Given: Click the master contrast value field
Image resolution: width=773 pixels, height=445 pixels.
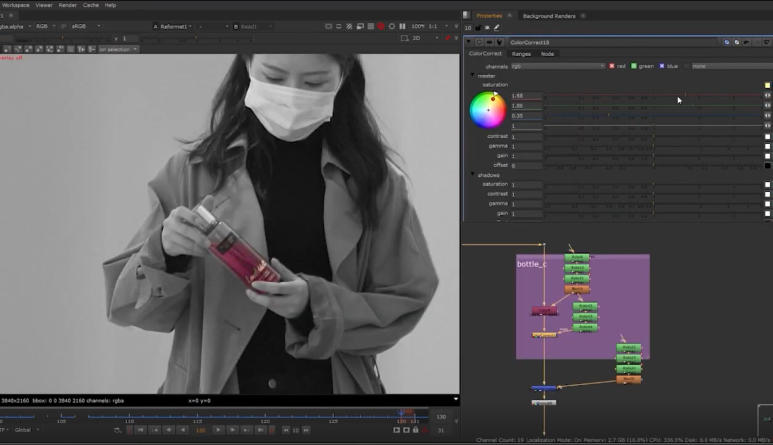Looking at the screenshot, I should tap(526, 137).
